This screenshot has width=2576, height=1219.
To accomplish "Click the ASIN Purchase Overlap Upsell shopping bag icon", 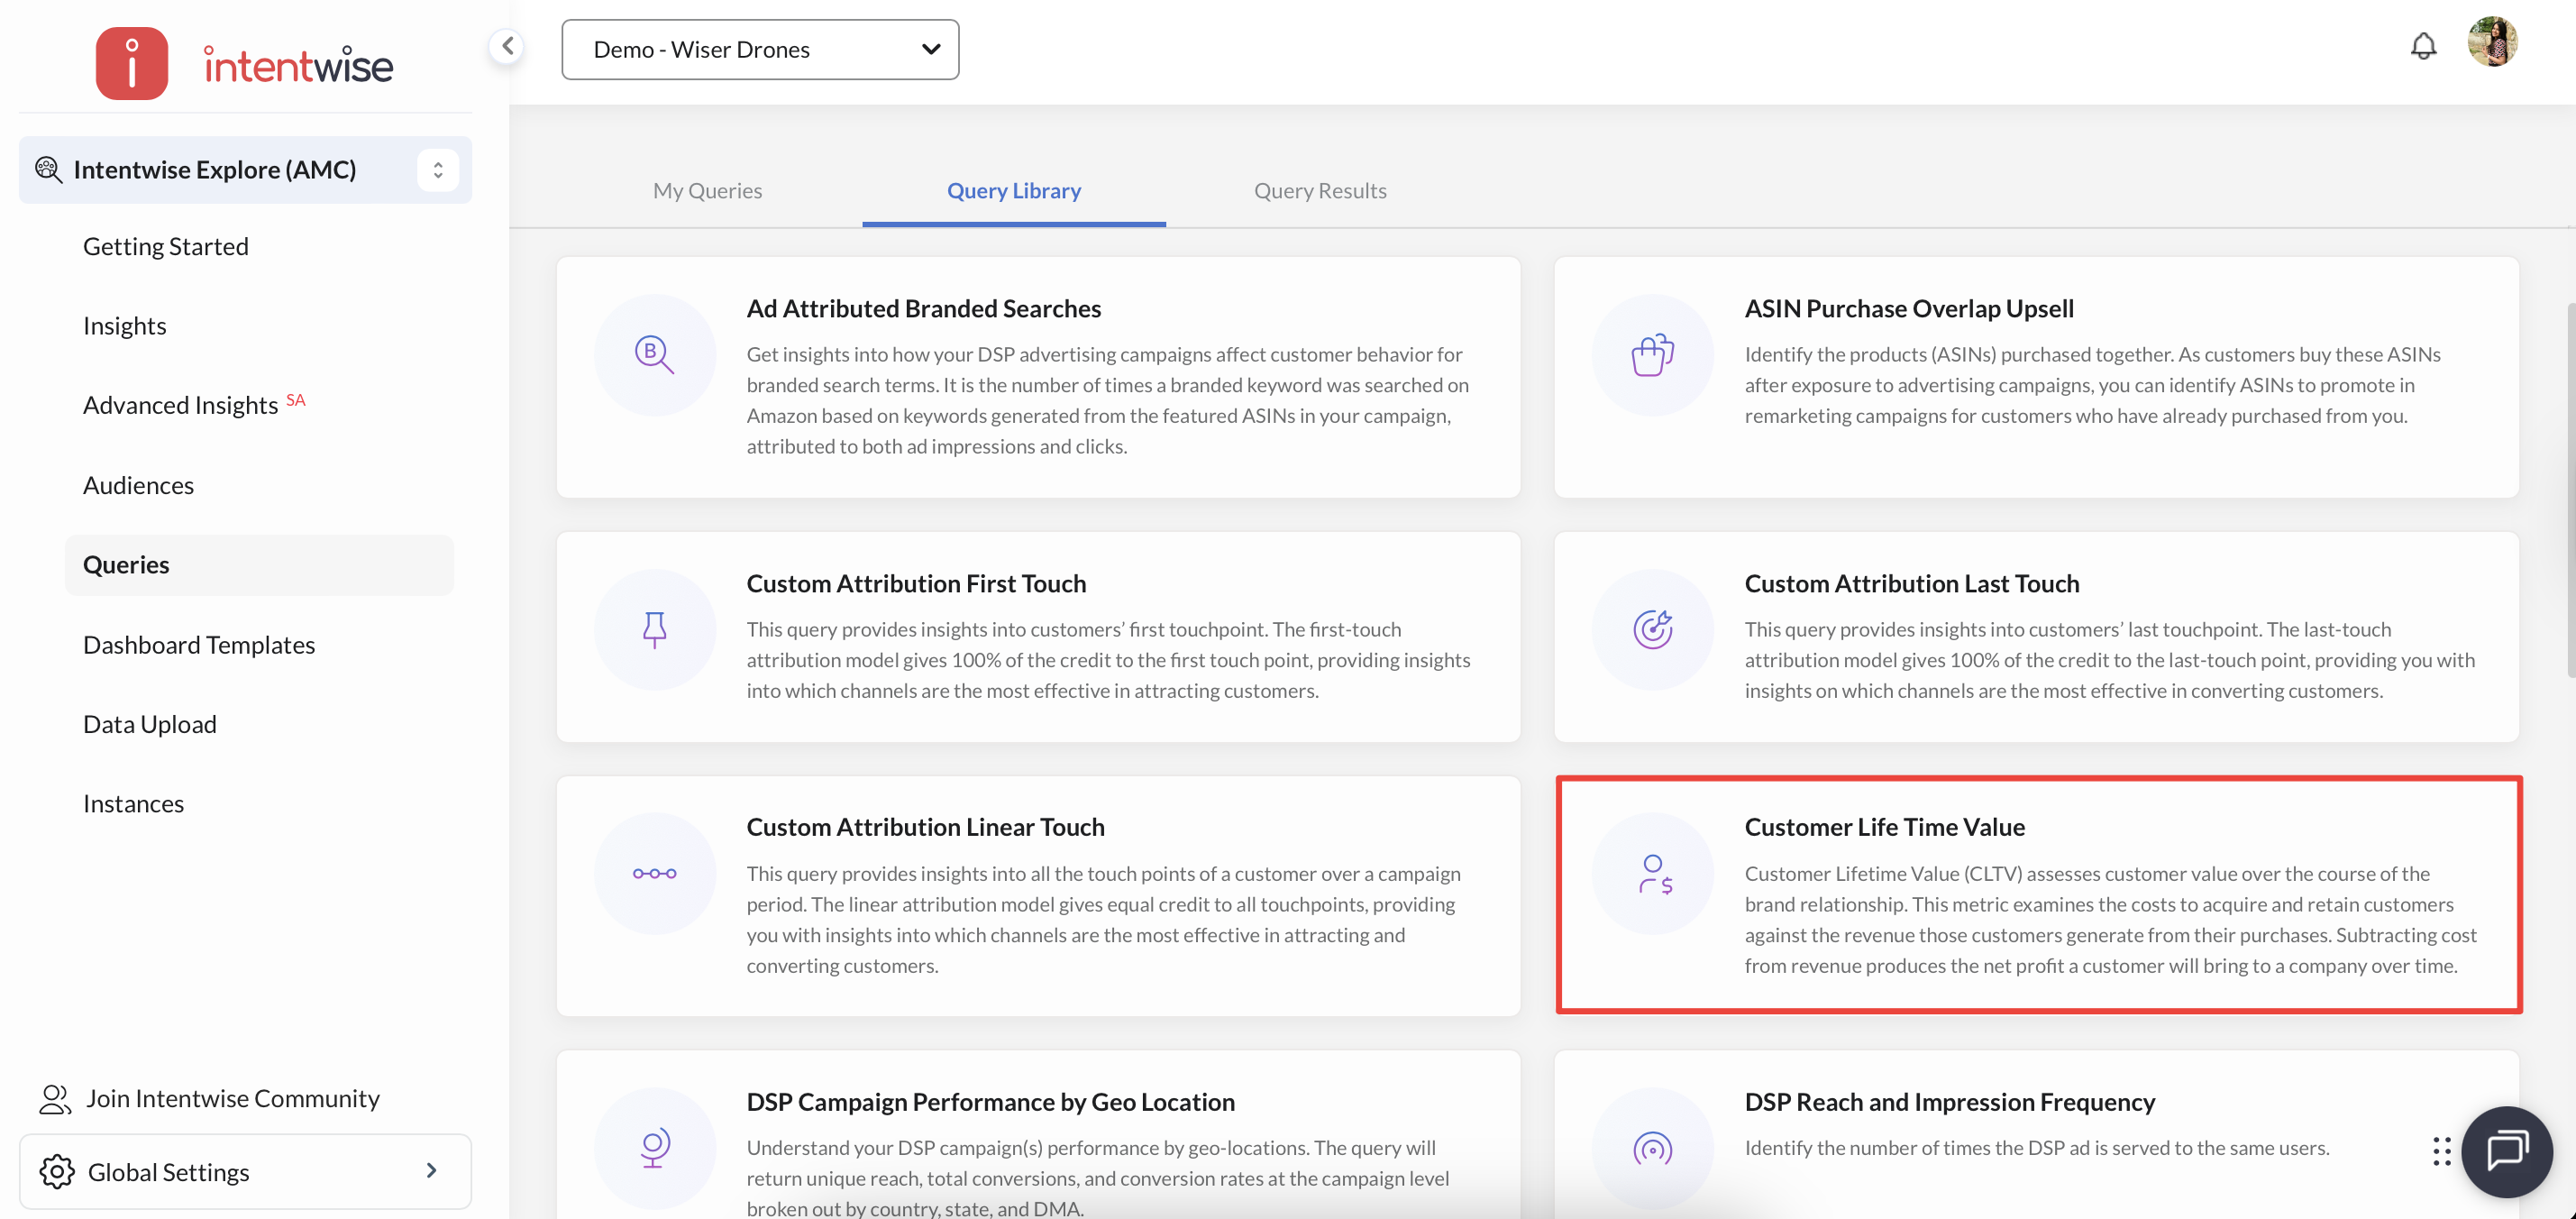I will [1653, 355].
